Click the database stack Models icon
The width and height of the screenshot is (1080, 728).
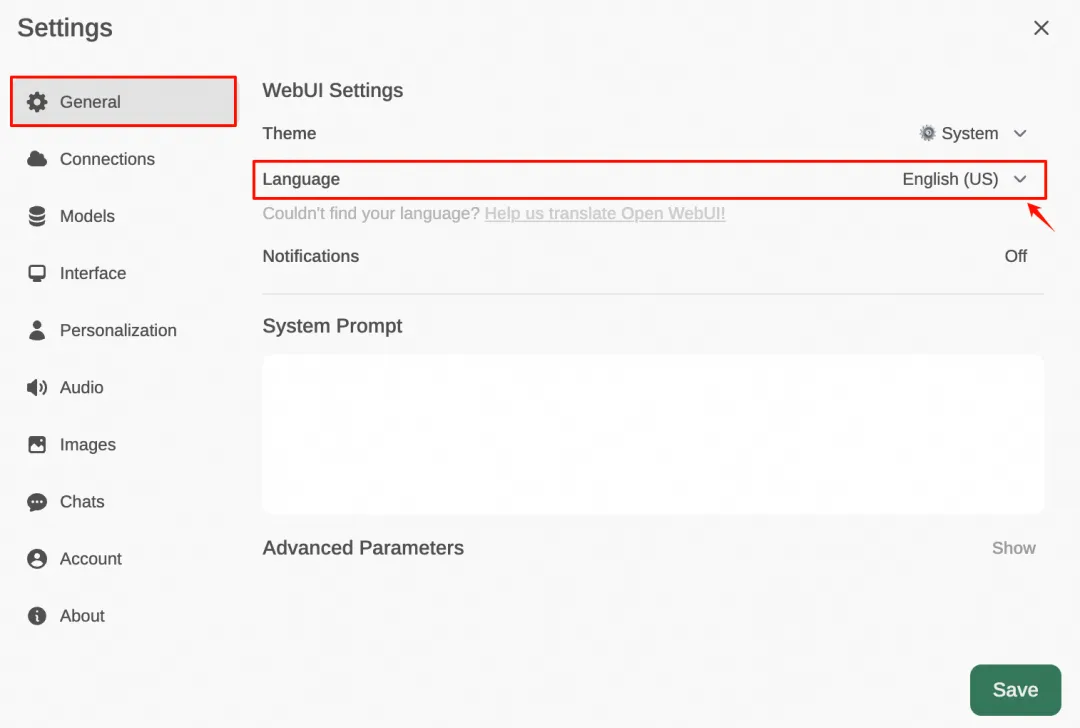coord(37,216)
